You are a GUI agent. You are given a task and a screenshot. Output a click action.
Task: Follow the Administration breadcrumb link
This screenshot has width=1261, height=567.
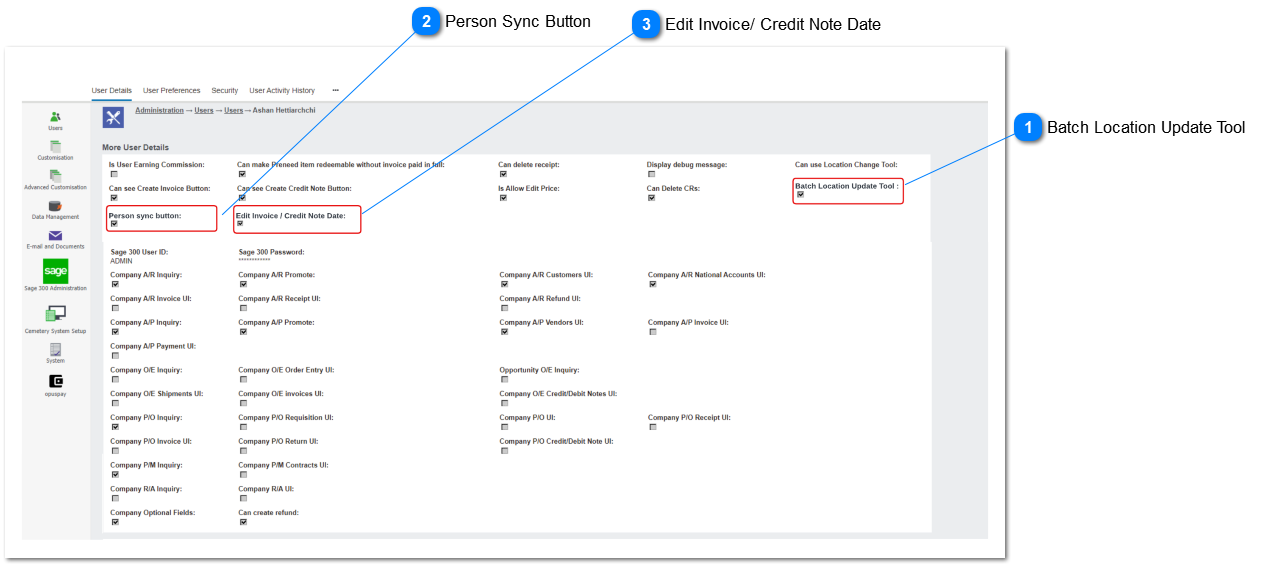159,110
